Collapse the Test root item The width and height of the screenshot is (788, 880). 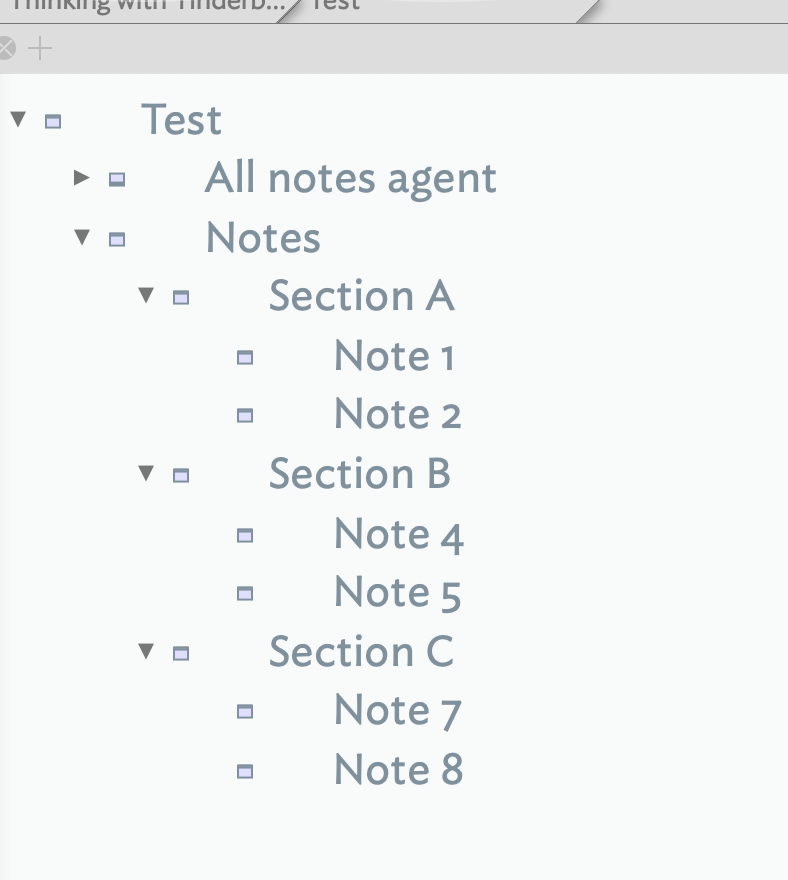(18, 119)
